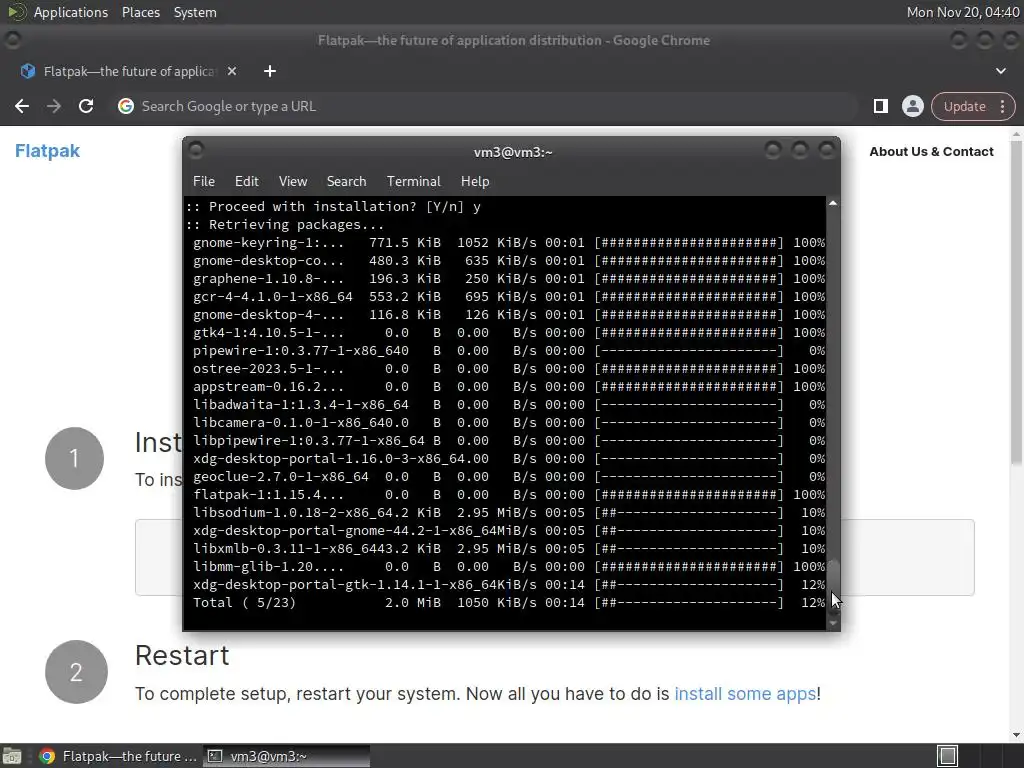The height and width of the screenshot is (768, 1024).
Task: Click the ostree-2023.5-1 package row
Action: [509, 369]
